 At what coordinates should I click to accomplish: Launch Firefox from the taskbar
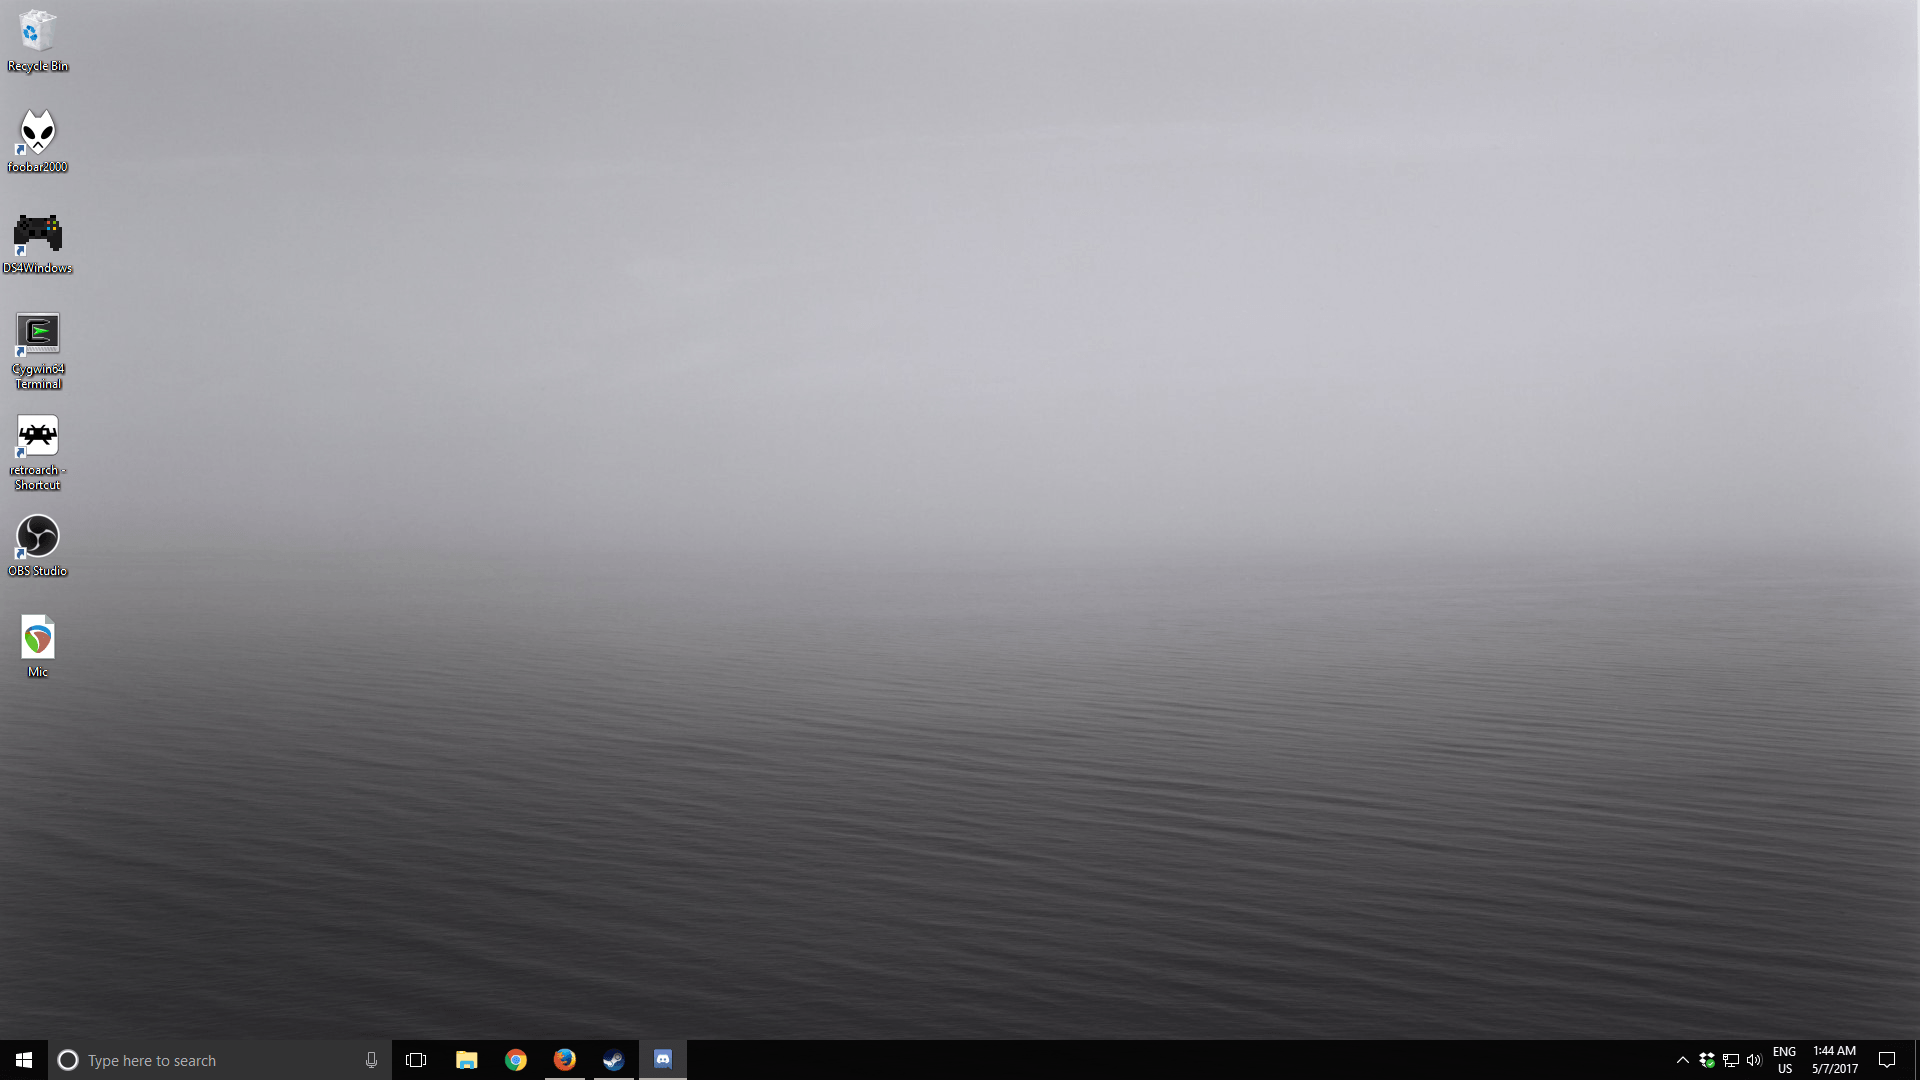point(565,1059)
